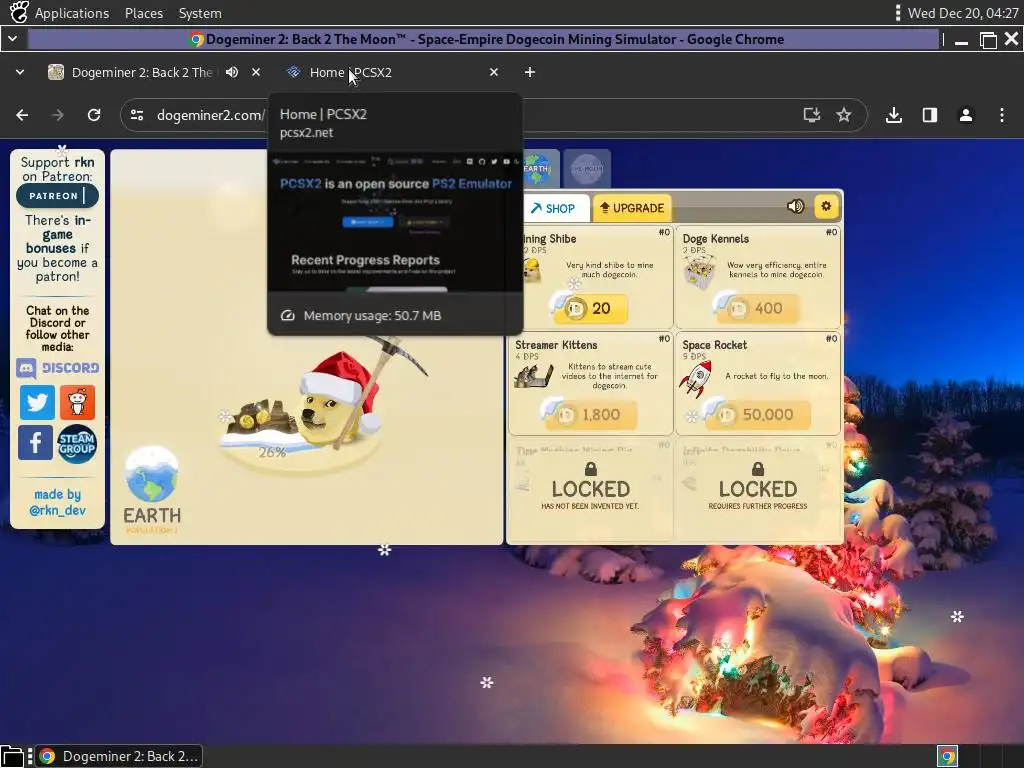The image size is (1024, 768).
Task: Click the GNOME foot logo icon
Action: click(x=19, y=12)
